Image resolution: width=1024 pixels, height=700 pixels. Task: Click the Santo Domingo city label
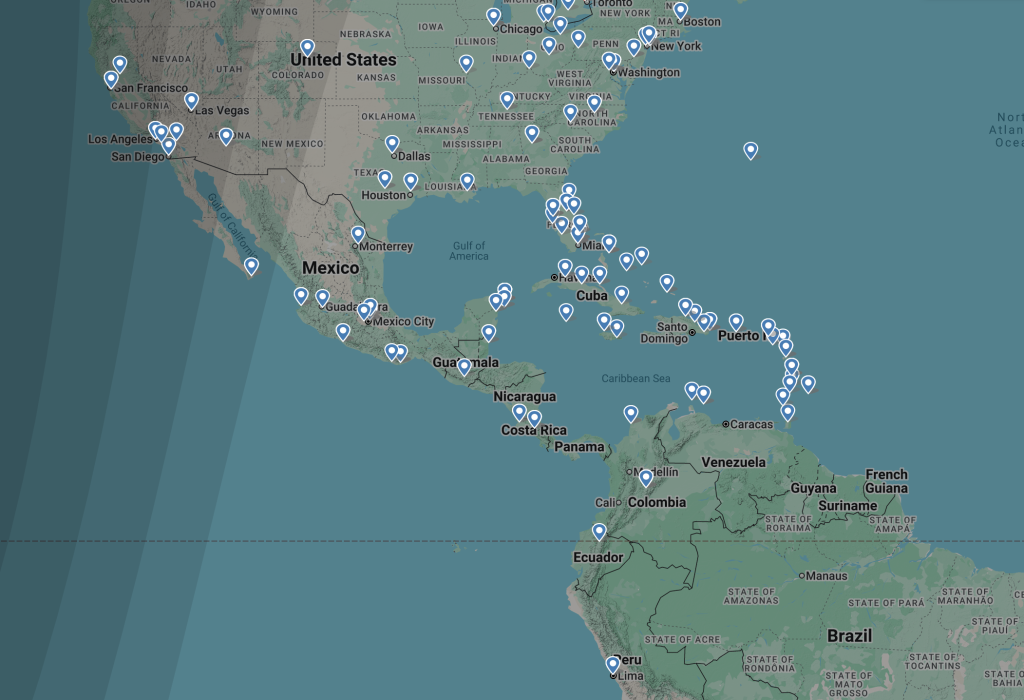click(664, 333)
